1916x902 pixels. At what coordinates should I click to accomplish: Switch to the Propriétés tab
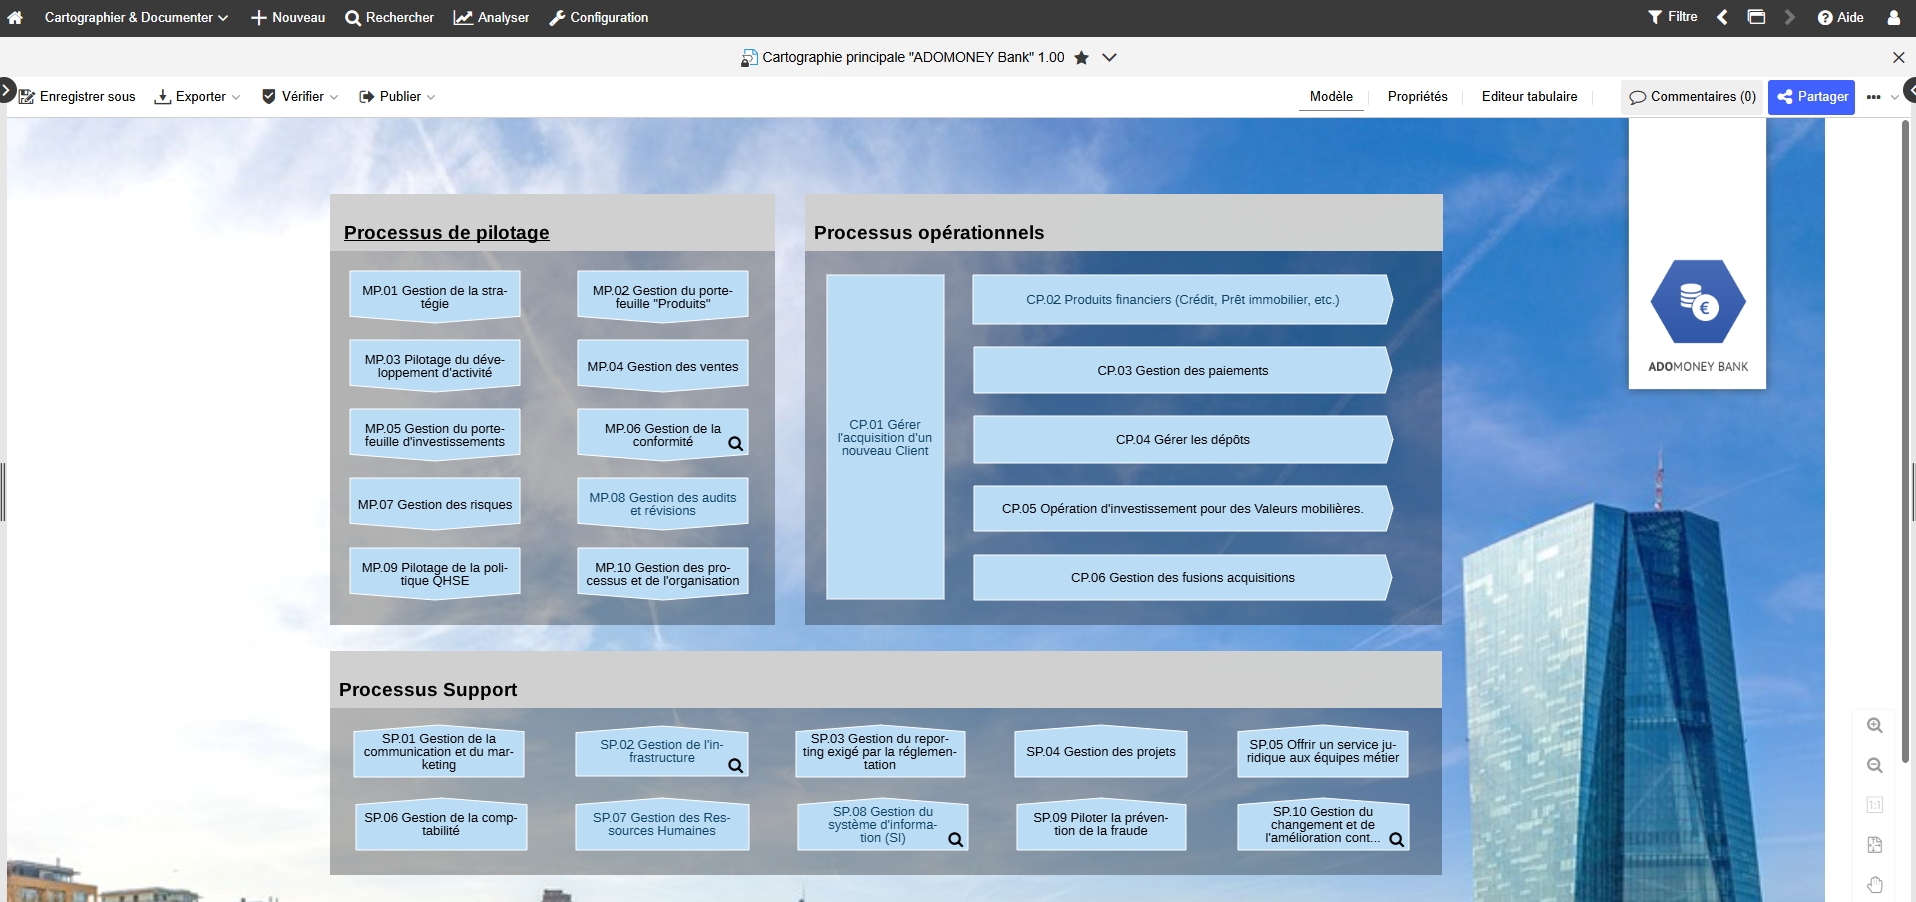tap(1417, 97)
